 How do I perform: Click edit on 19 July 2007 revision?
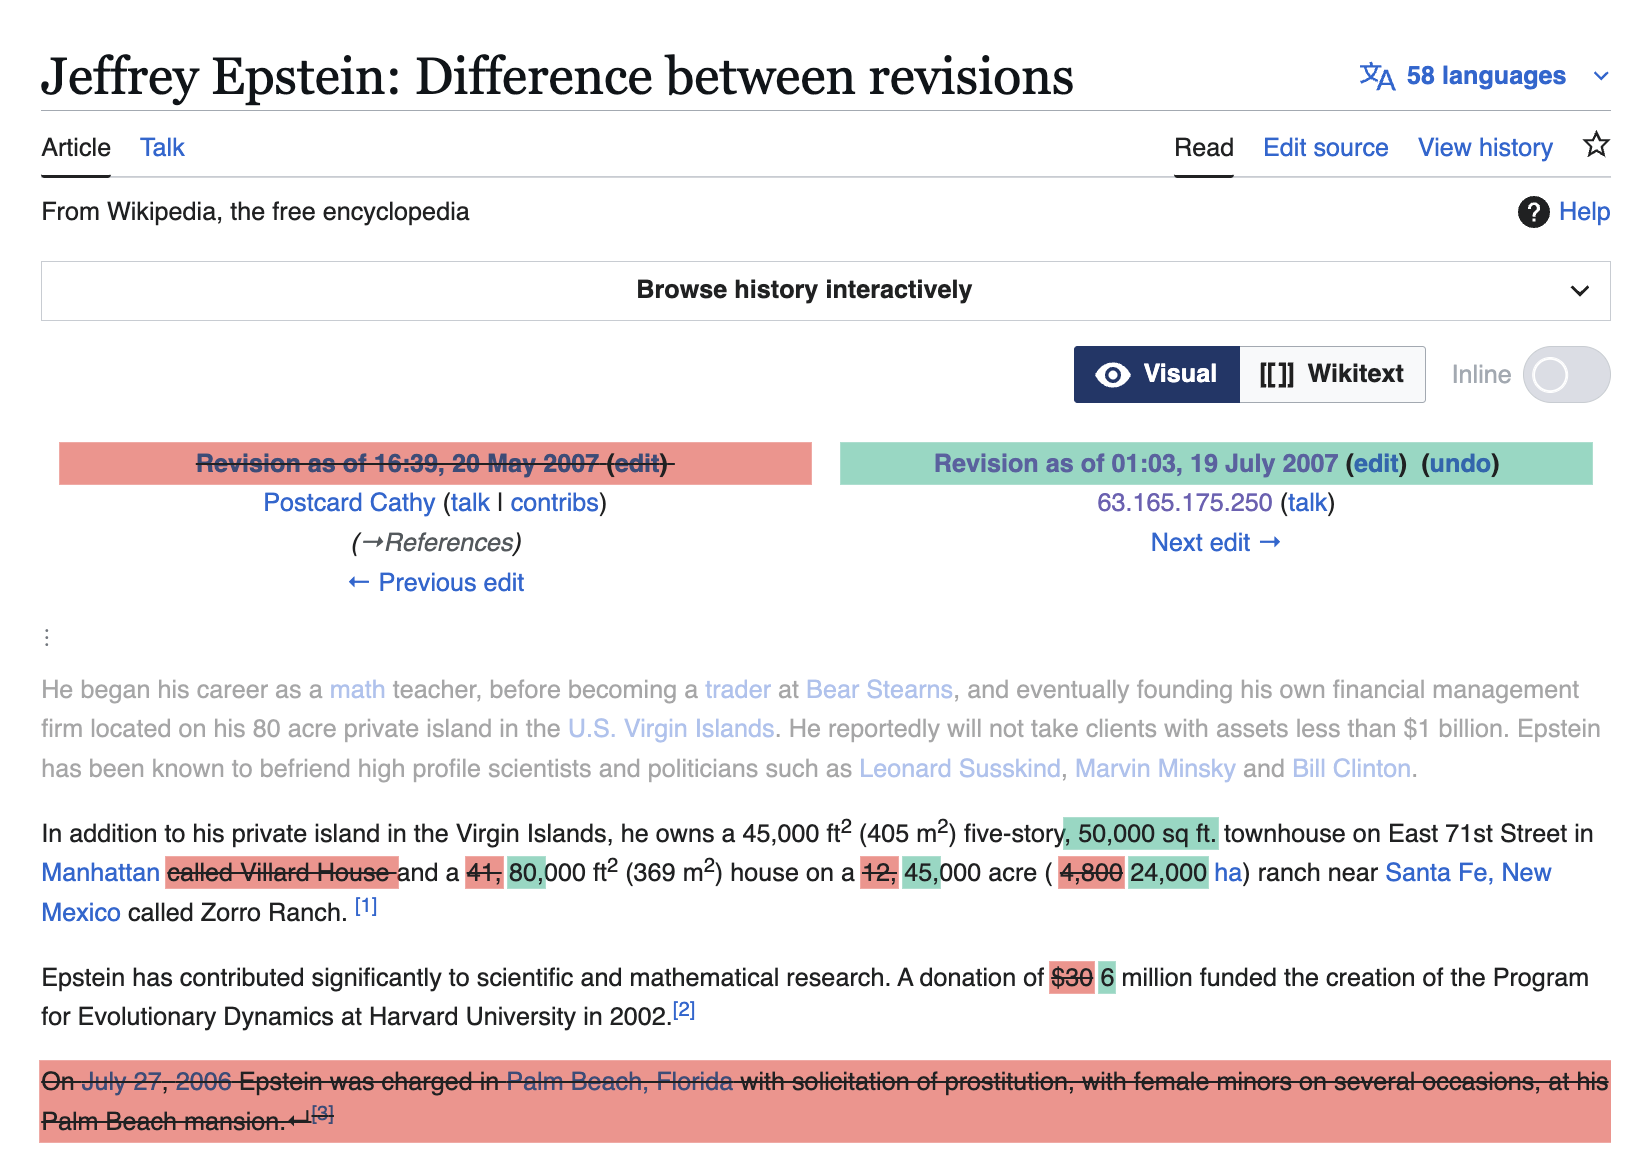1376,464
